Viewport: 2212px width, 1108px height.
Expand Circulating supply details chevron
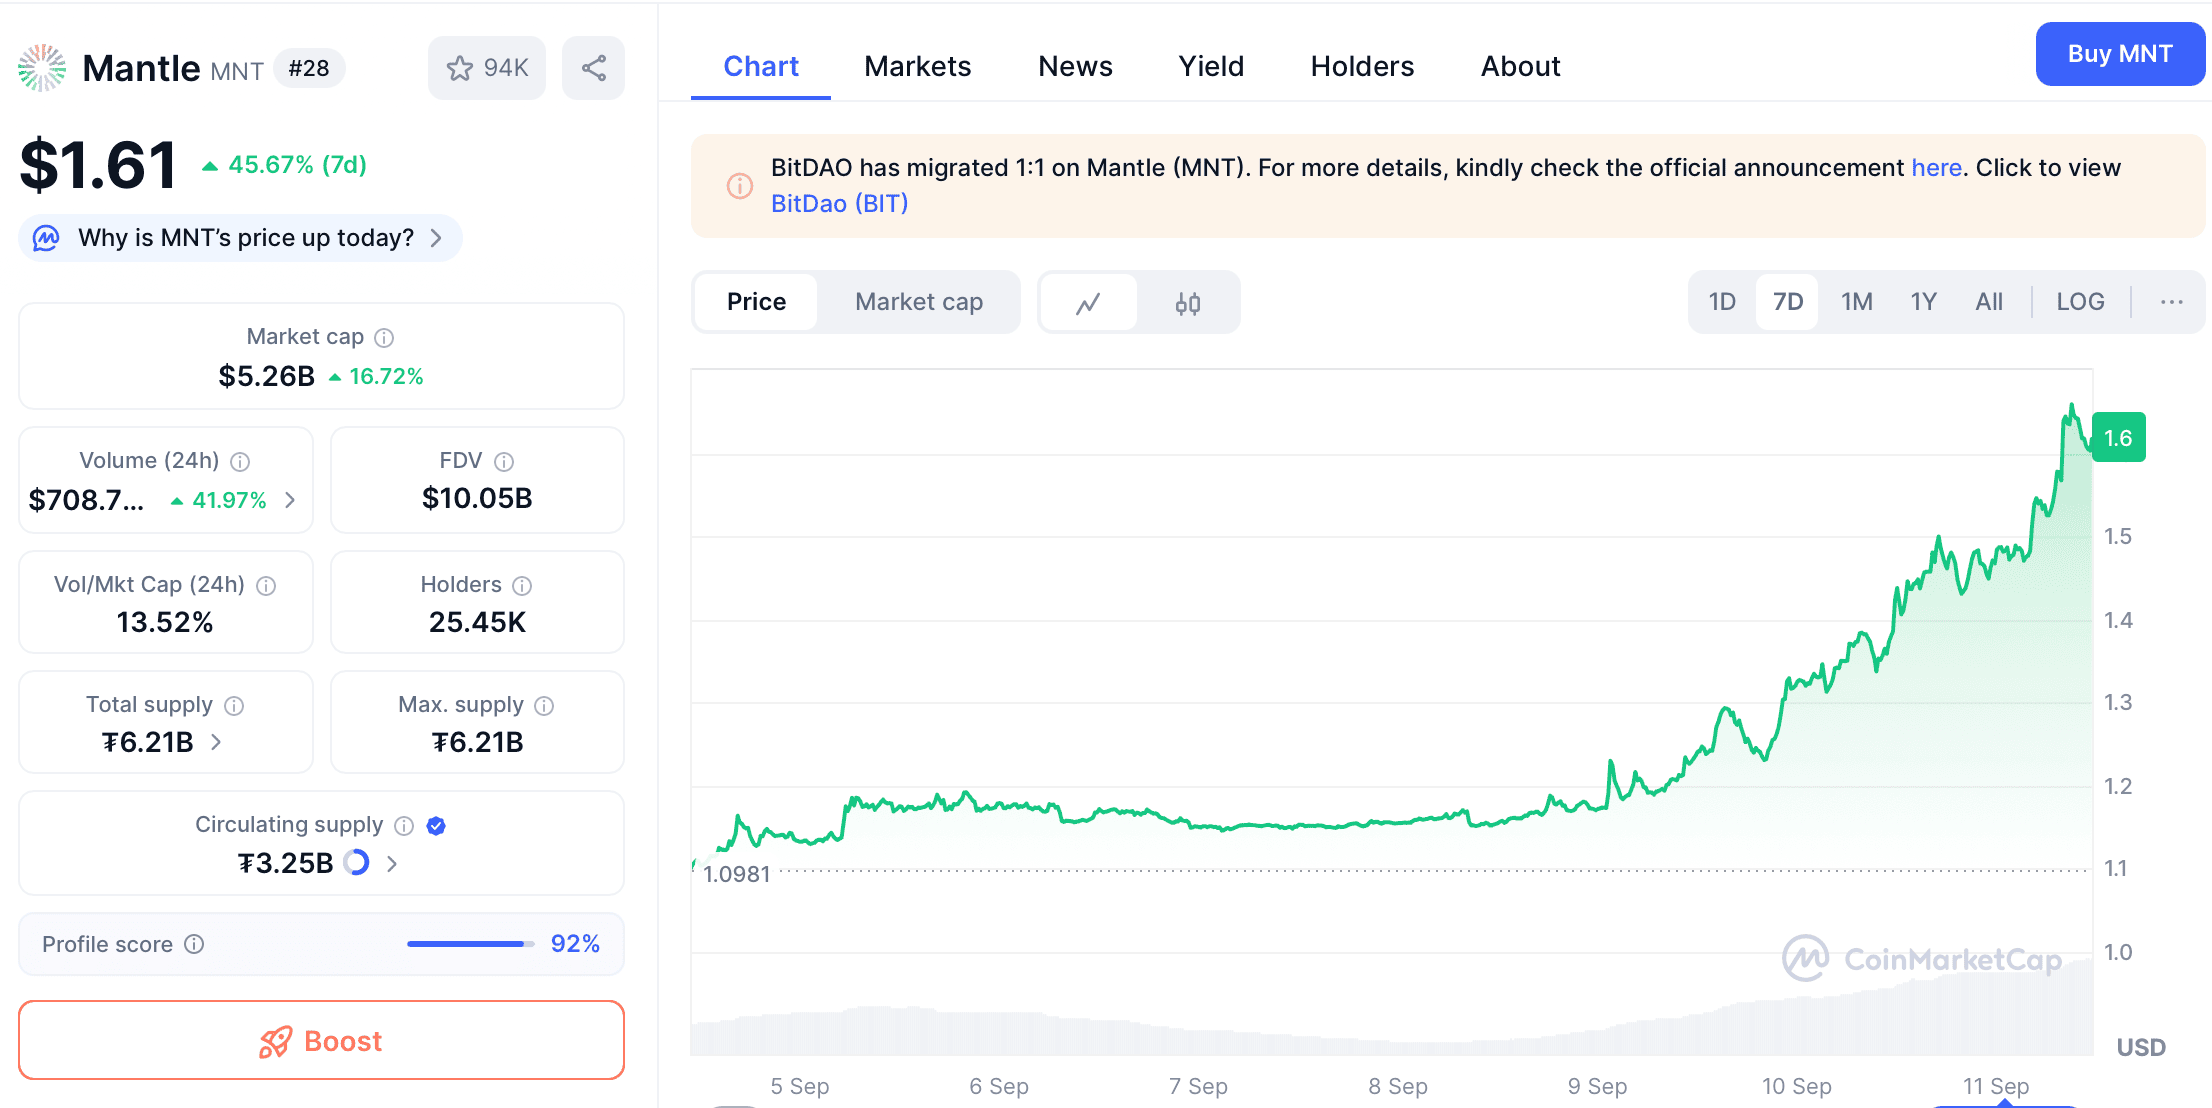[392, 863]
